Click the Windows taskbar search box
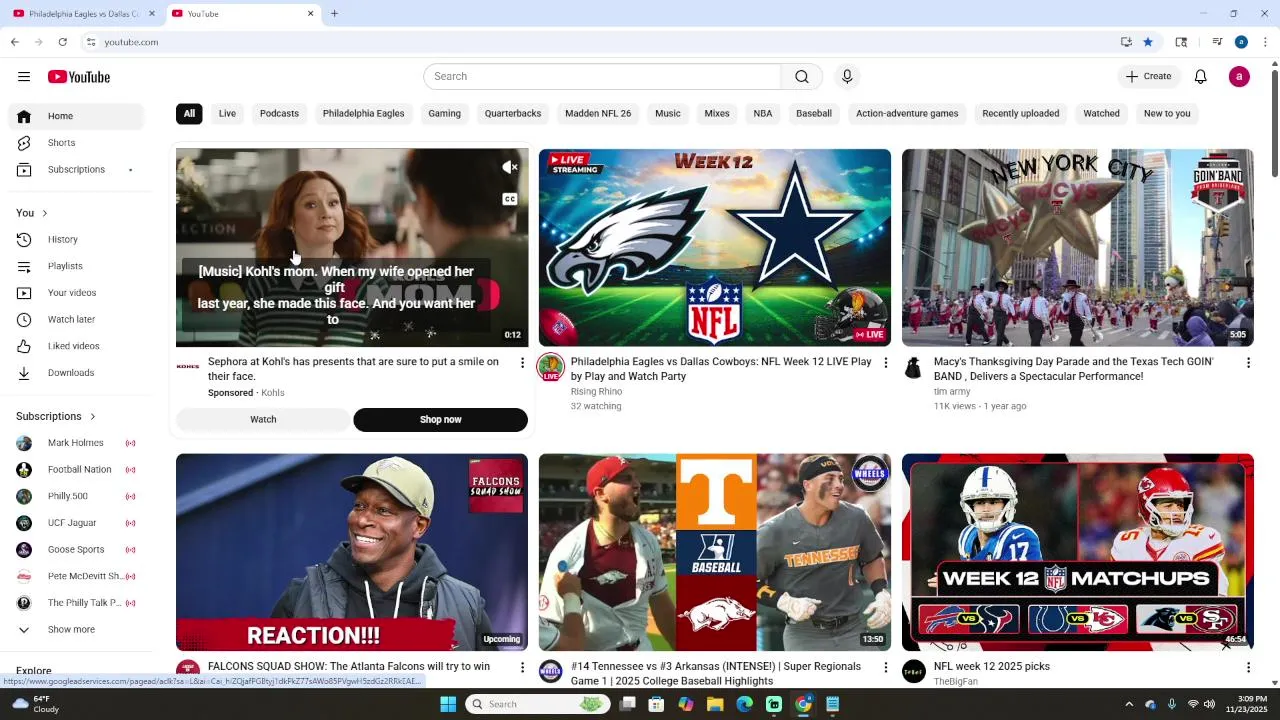Screen dimensions: 1280x720 pyautogui.click(x=537, y=704)
